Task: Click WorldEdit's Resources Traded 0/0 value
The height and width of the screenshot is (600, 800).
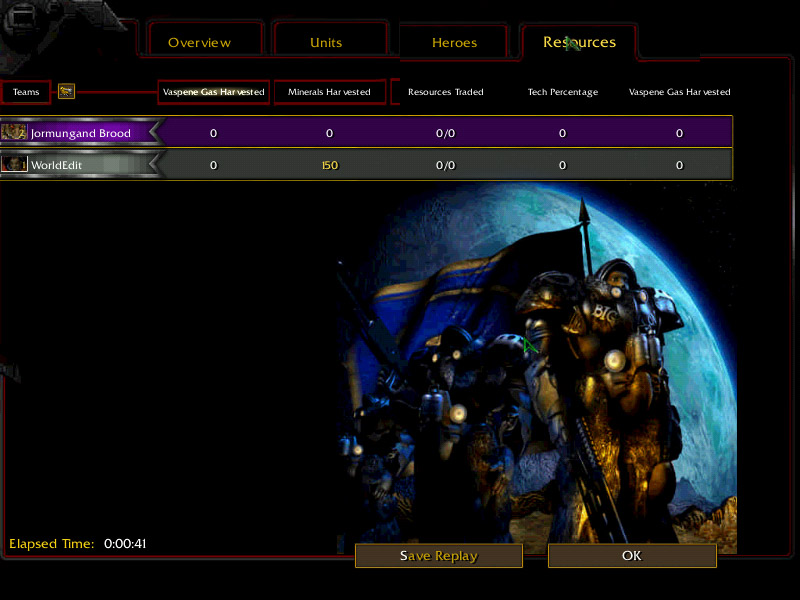Action: [445, 165]
